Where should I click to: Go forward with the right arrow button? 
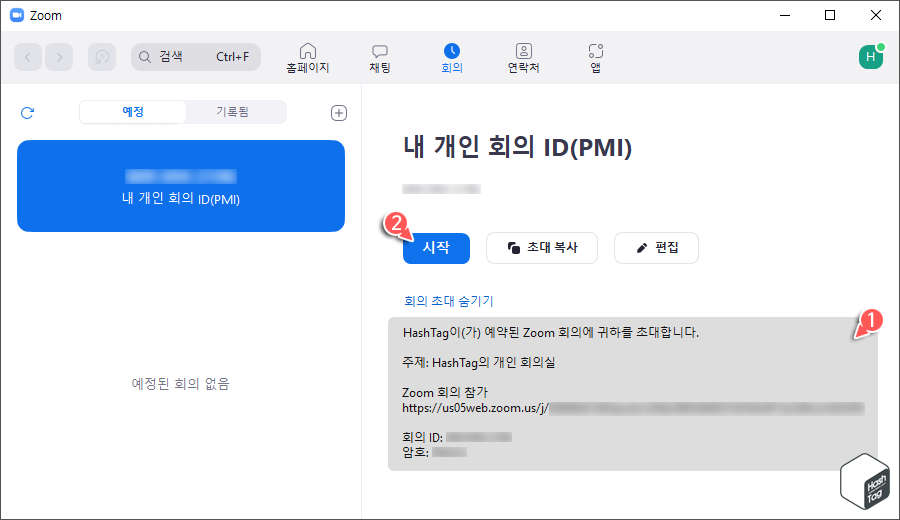pyautogui.click(x=59, y=57)
